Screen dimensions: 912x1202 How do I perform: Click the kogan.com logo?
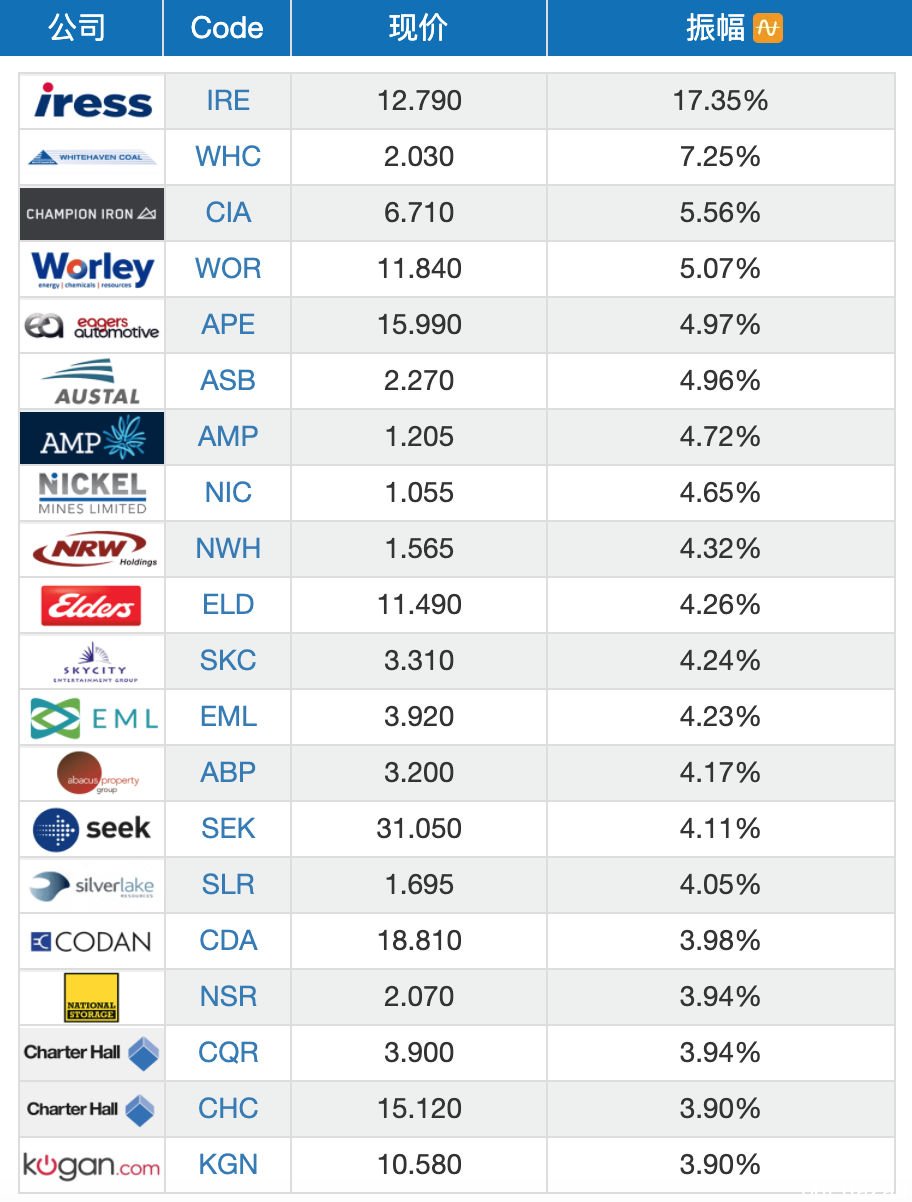click(92, 1165)
